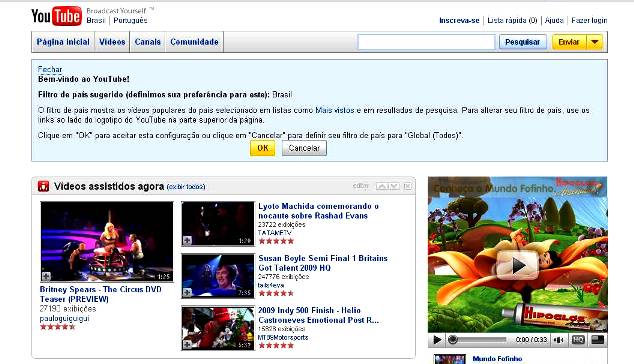Click the Inscreva-se link
The height and width of the screenshot is (364, 634).
459,20
